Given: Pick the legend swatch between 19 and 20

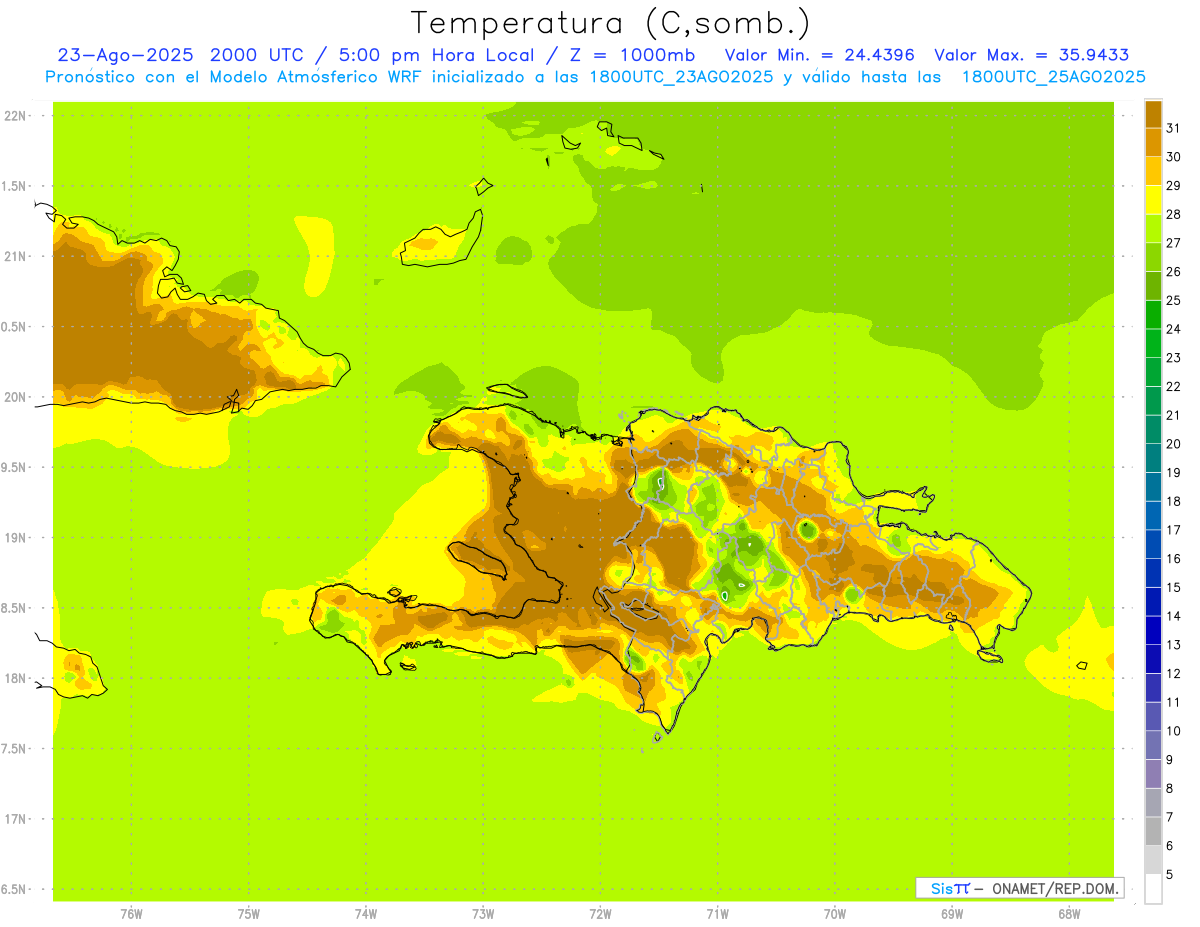Looking at the screenshot, I should [1153, 457].
